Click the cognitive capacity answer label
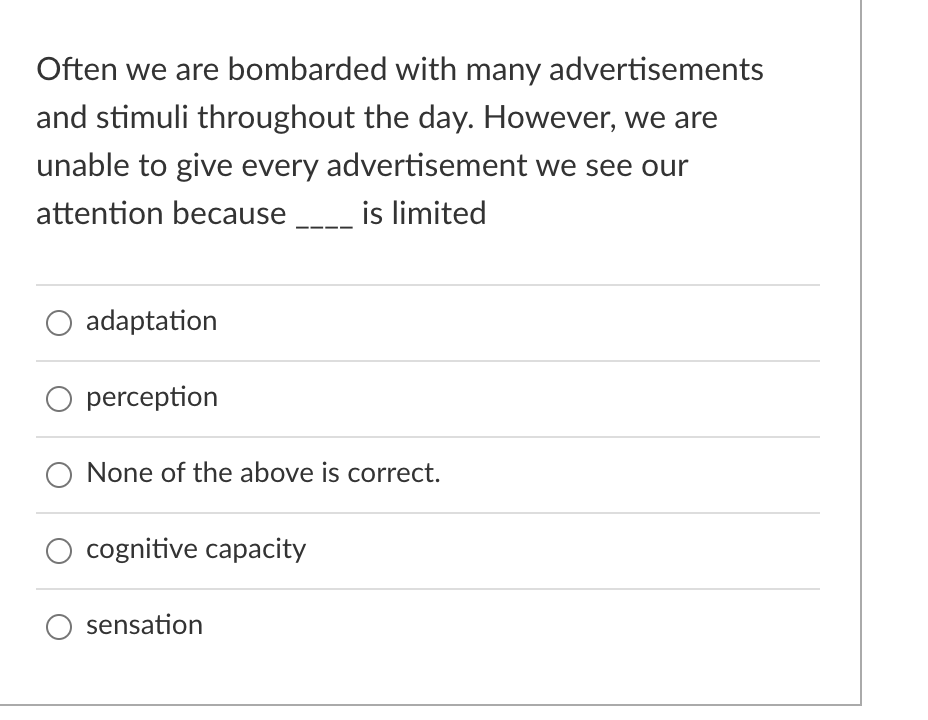928x720 pixels. [195, 550]
